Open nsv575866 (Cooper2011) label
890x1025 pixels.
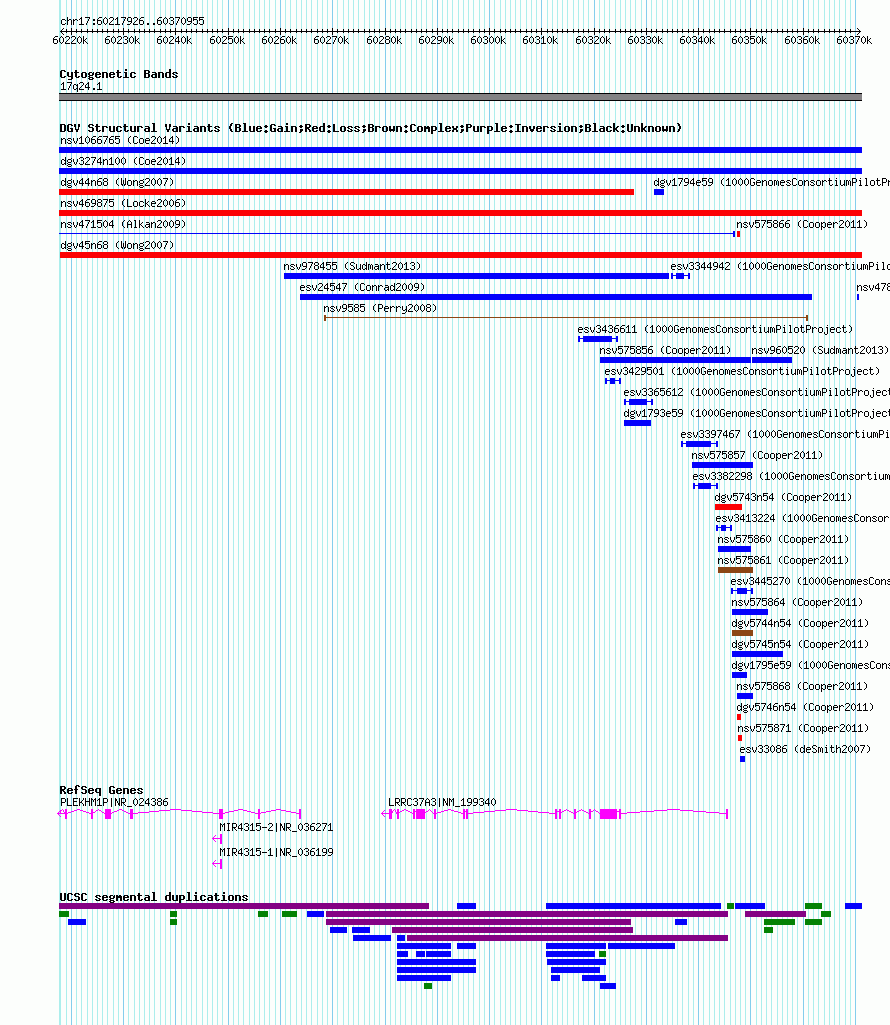pyautogui.click(x=802, y=224)
